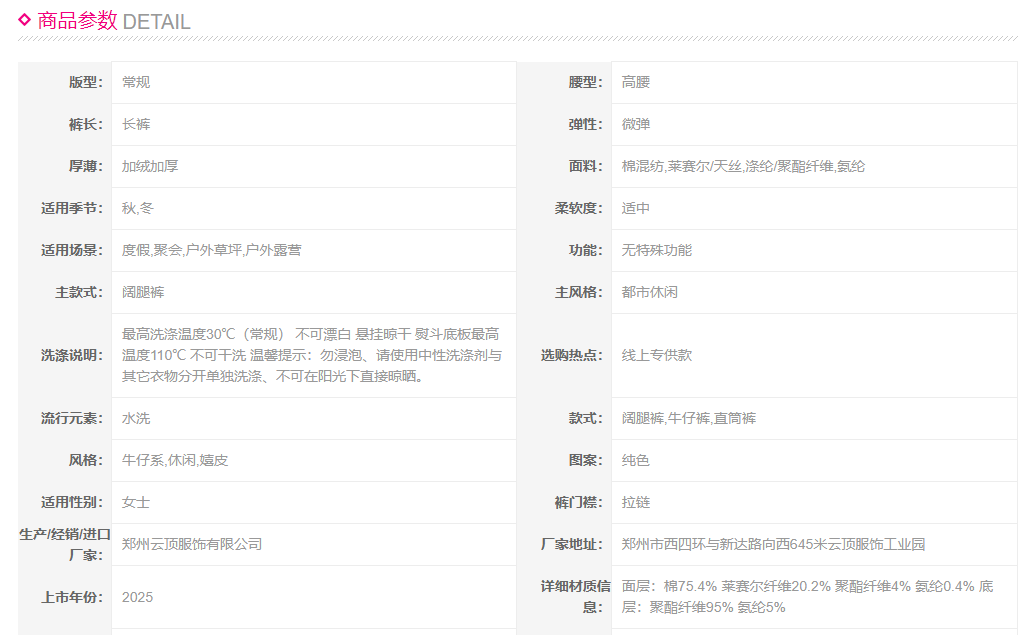Click the 厂家地址 factory address text

click(x=773, y=544)
